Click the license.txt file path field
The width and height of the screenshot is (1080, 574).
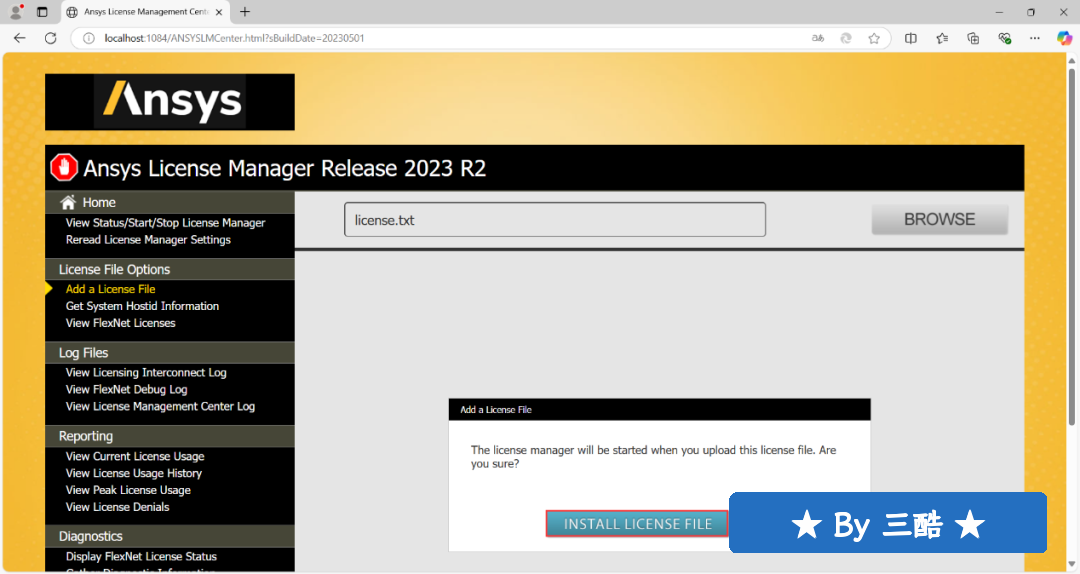tap(554, 220)
